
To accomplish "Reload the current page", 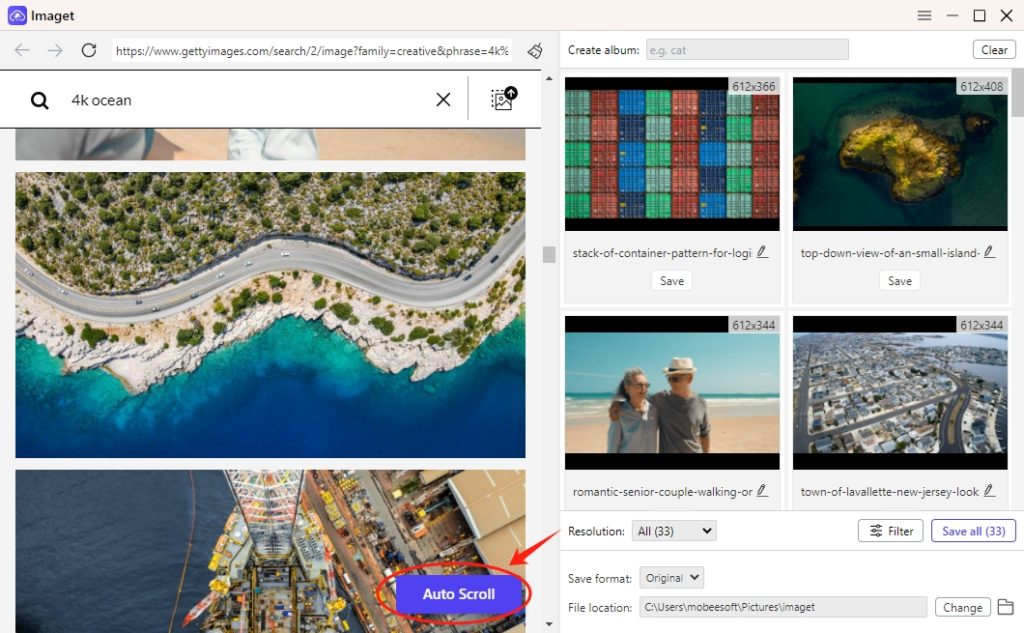I will [x=89, y=50].
